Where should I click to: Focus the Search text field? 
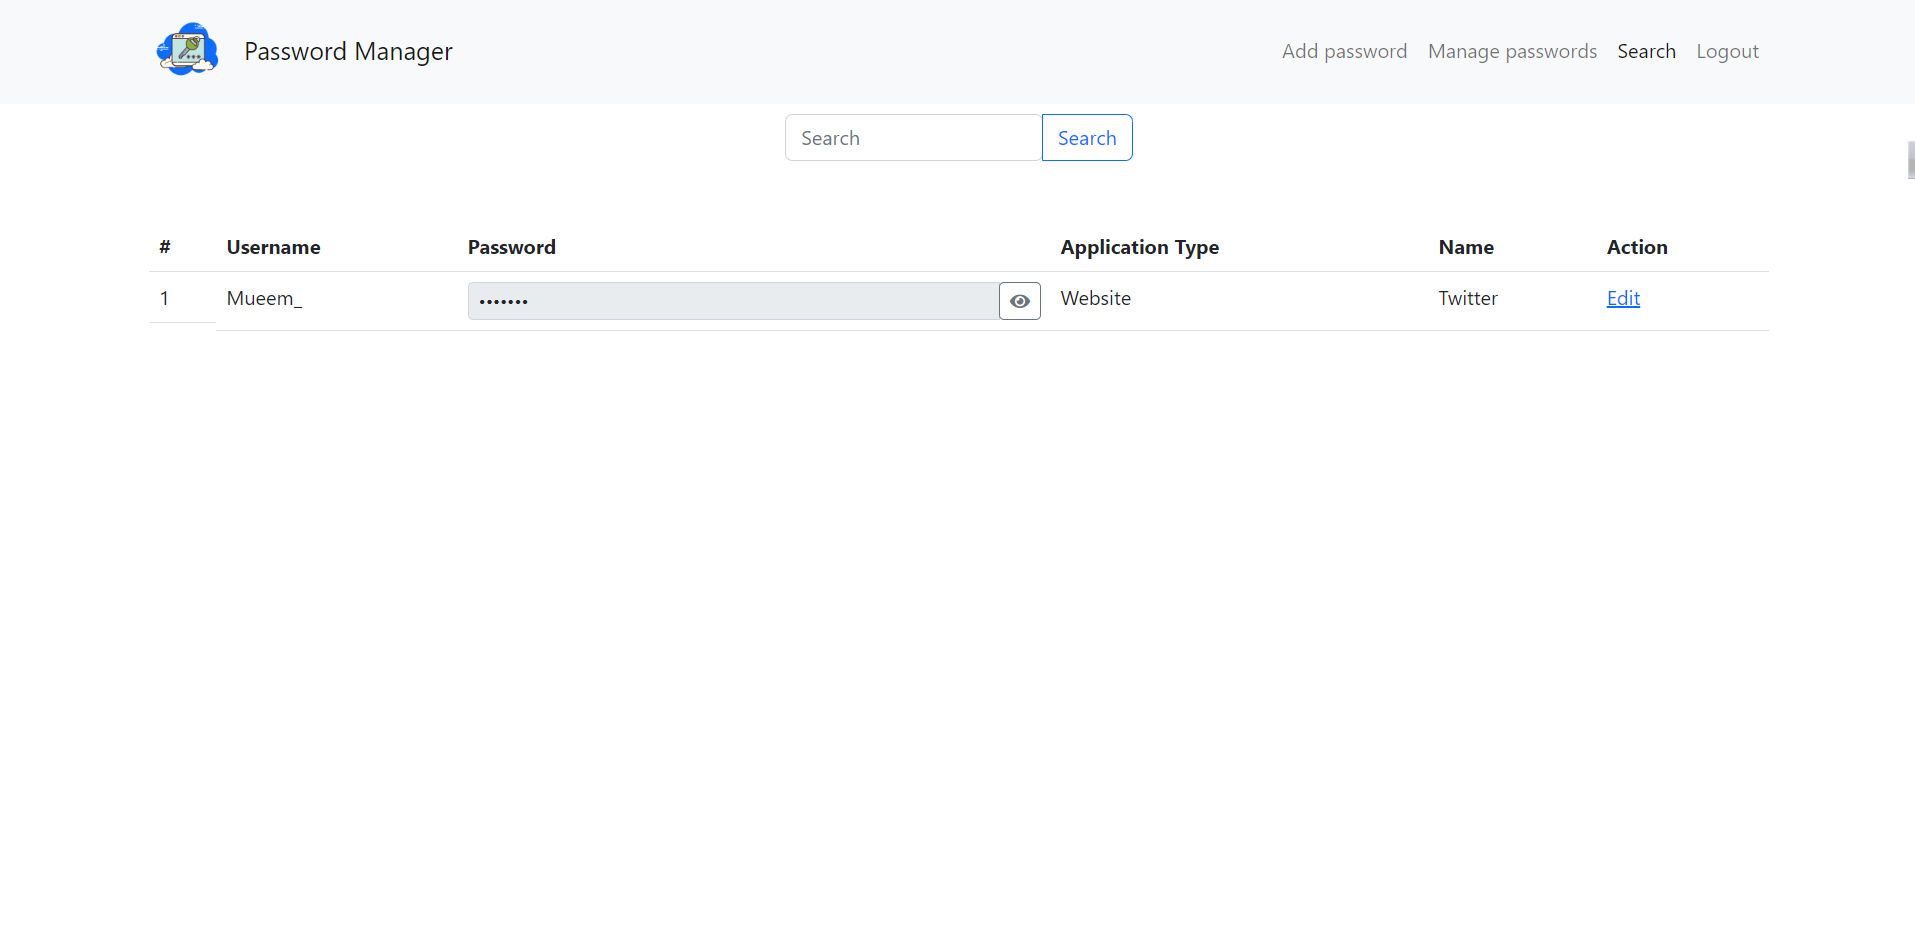tap(913, 138)
